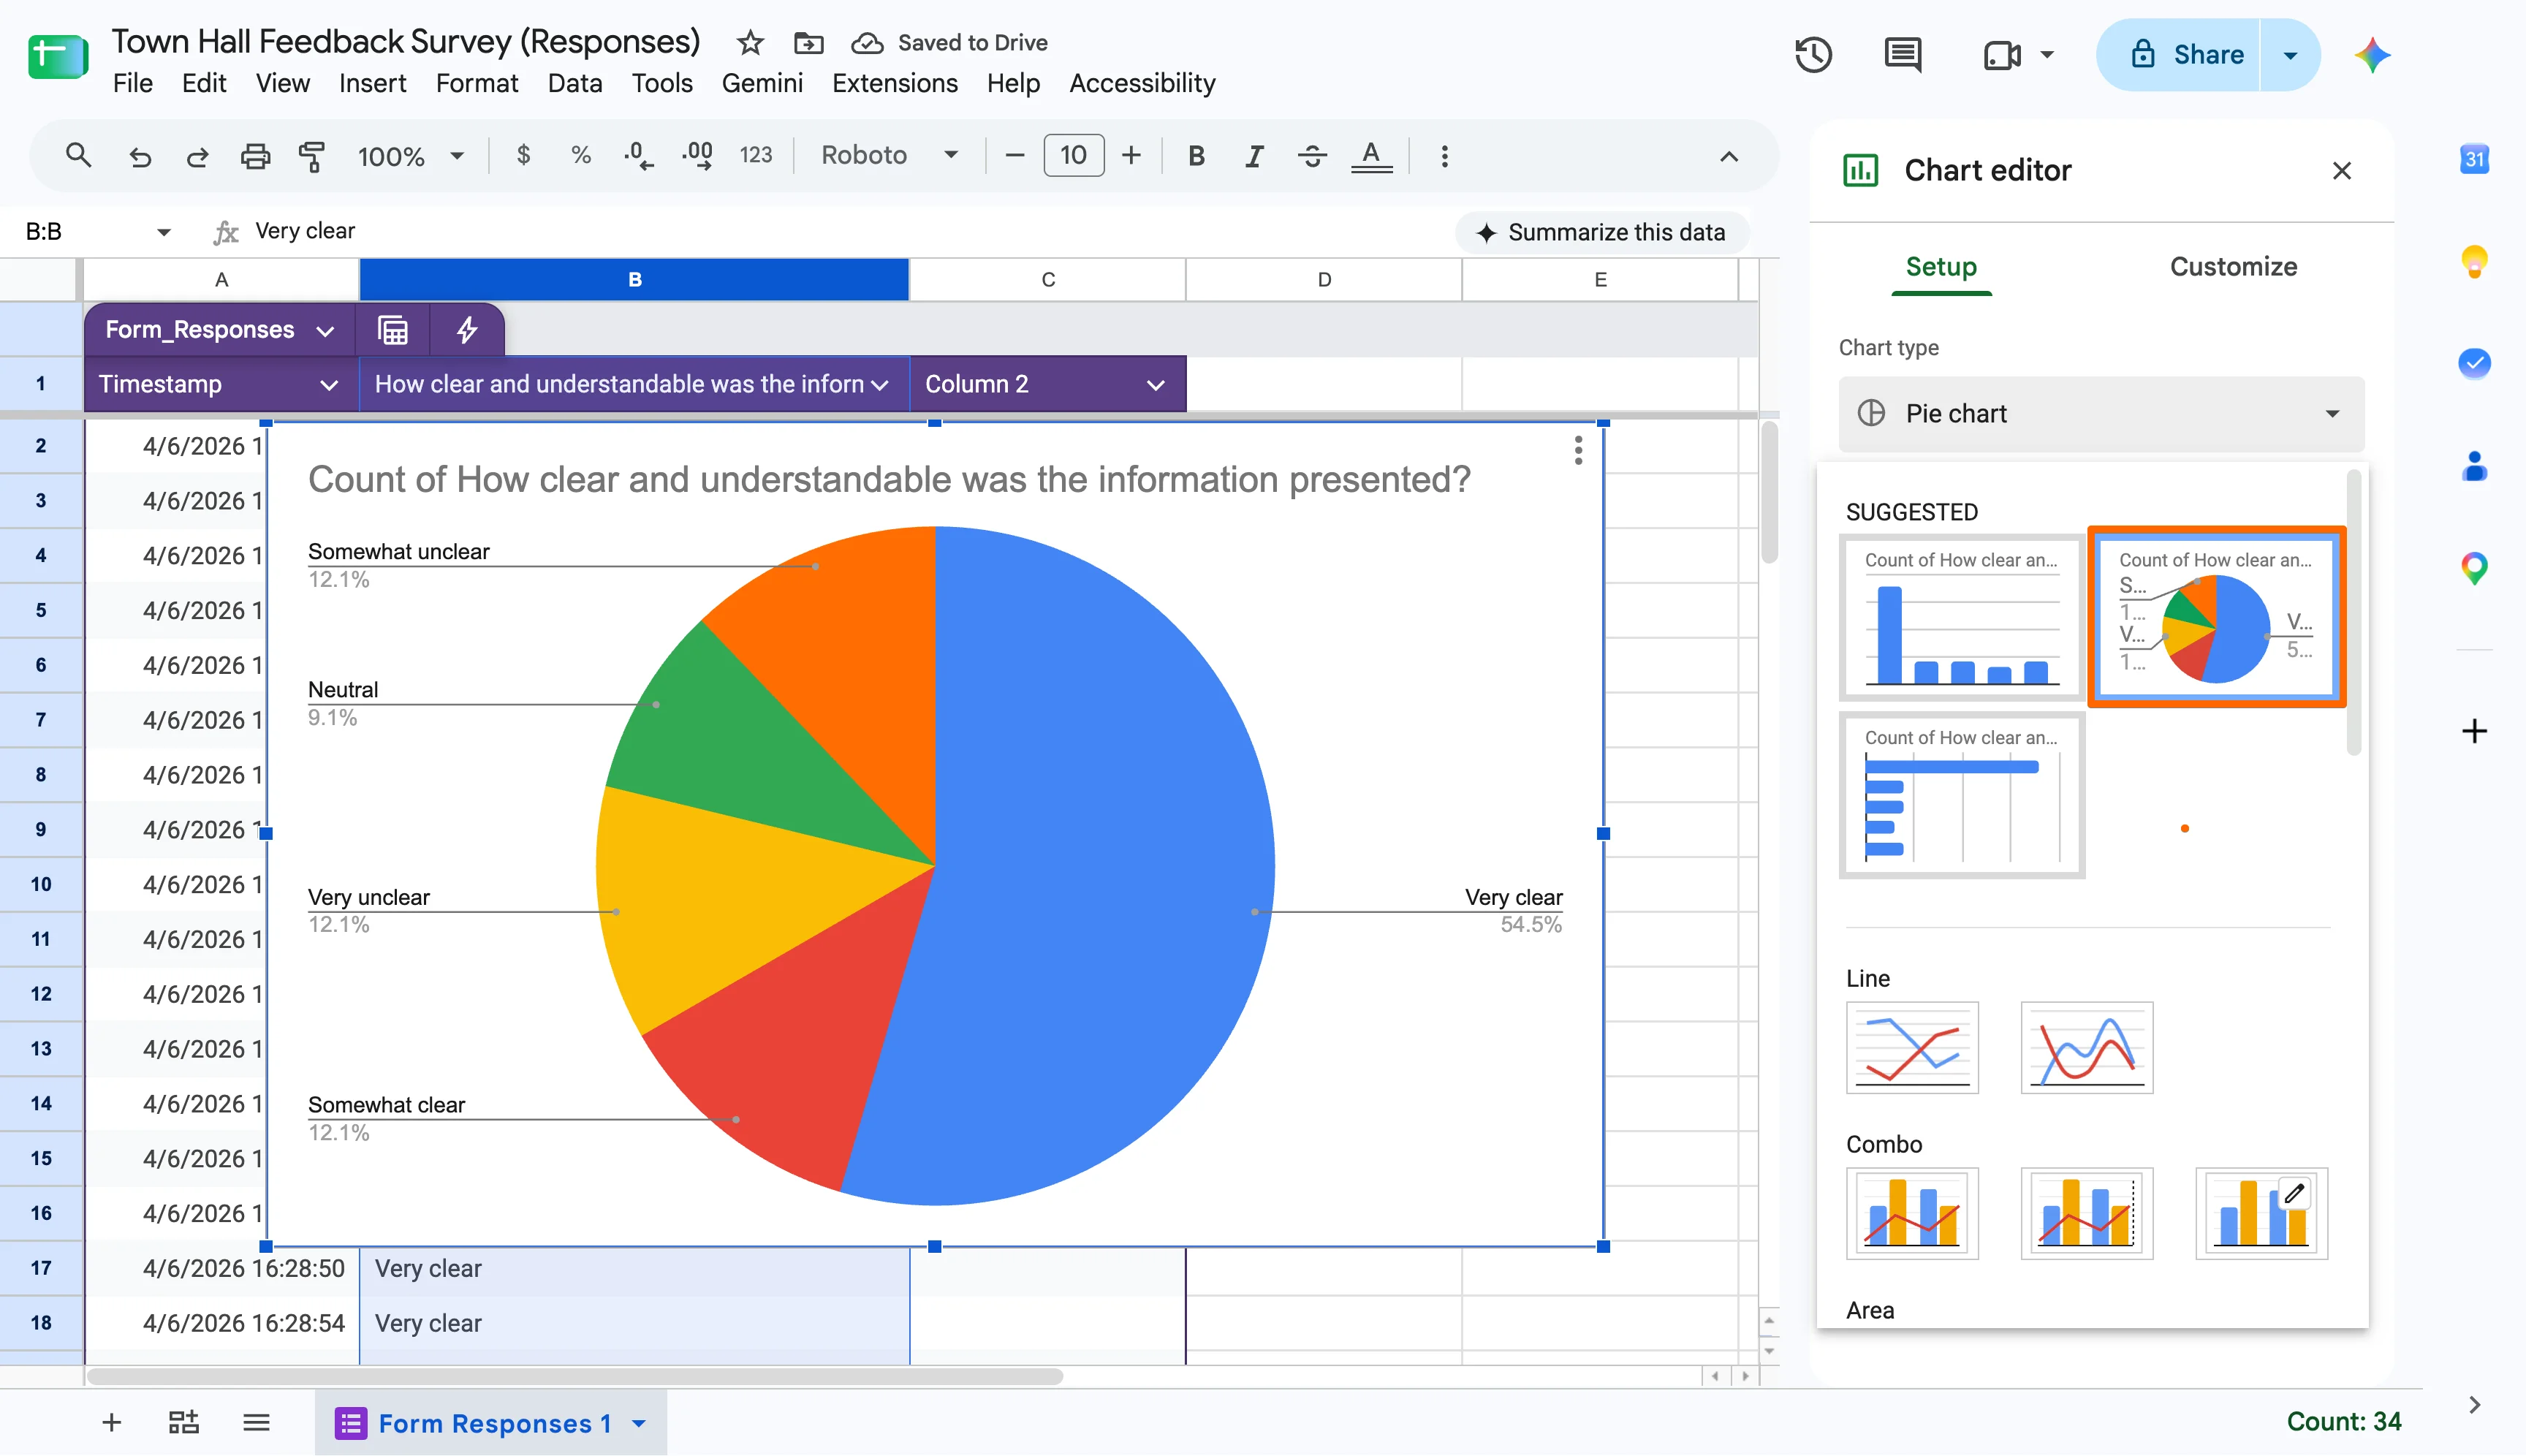Open Google Tasks checkmark side icon

[x=2474, y=363]
